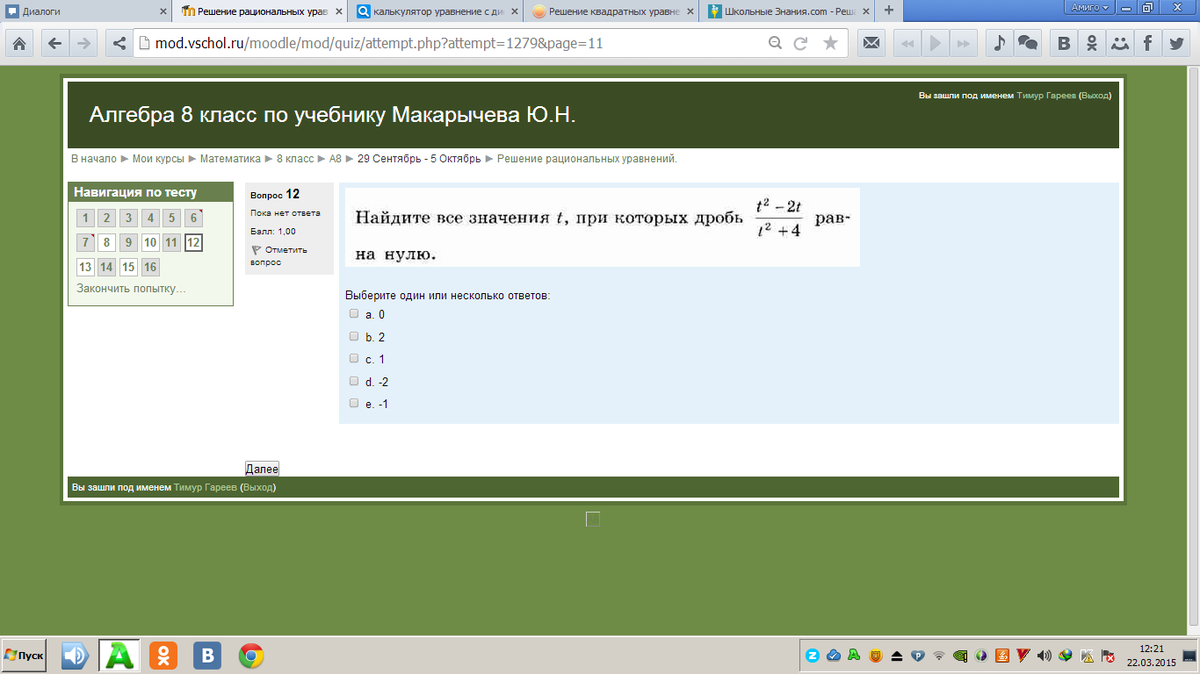
Task: Check answer option a. 0
Action: 354,314
